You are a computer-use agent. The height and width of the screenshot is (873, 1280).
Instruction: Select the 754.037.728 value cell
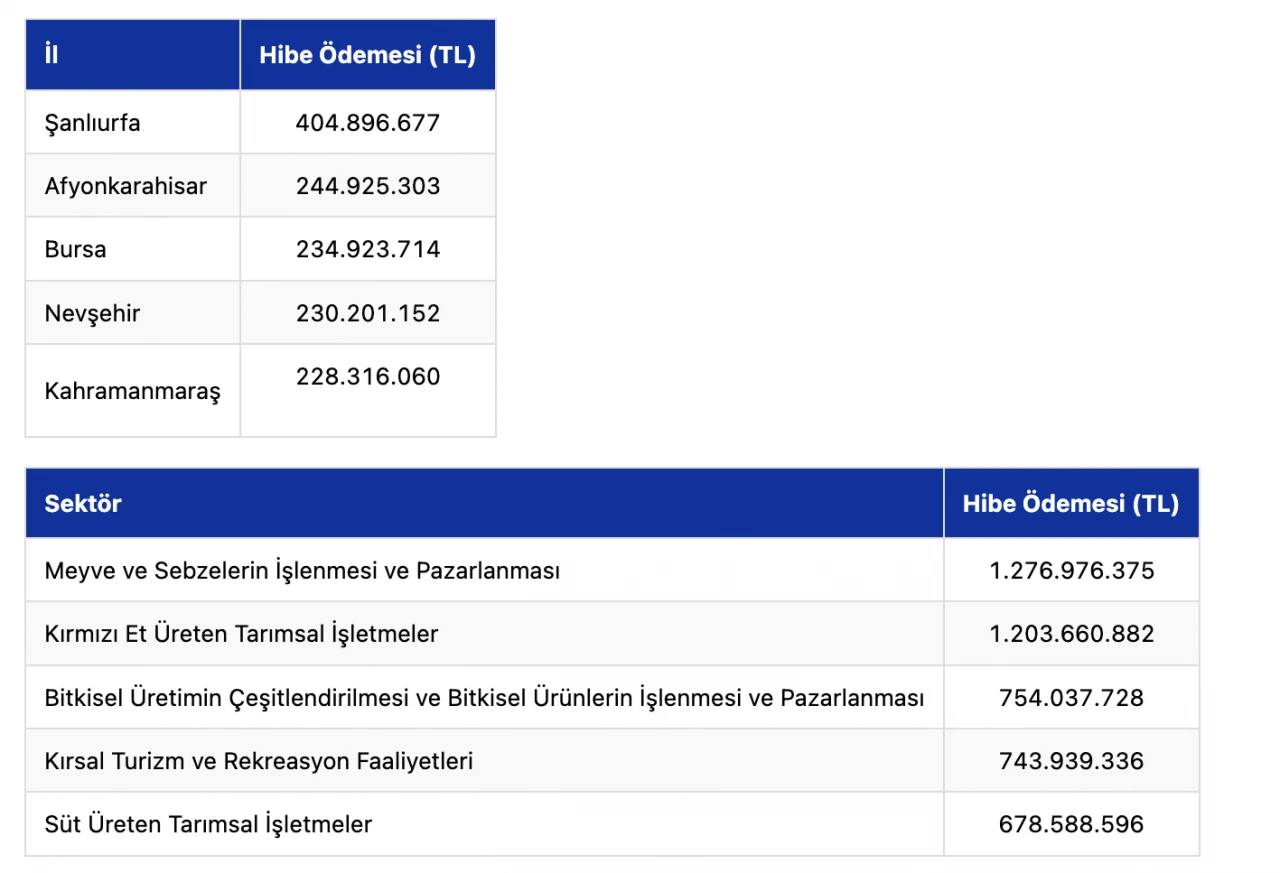pyautogui.click(x=1071, y=697)
